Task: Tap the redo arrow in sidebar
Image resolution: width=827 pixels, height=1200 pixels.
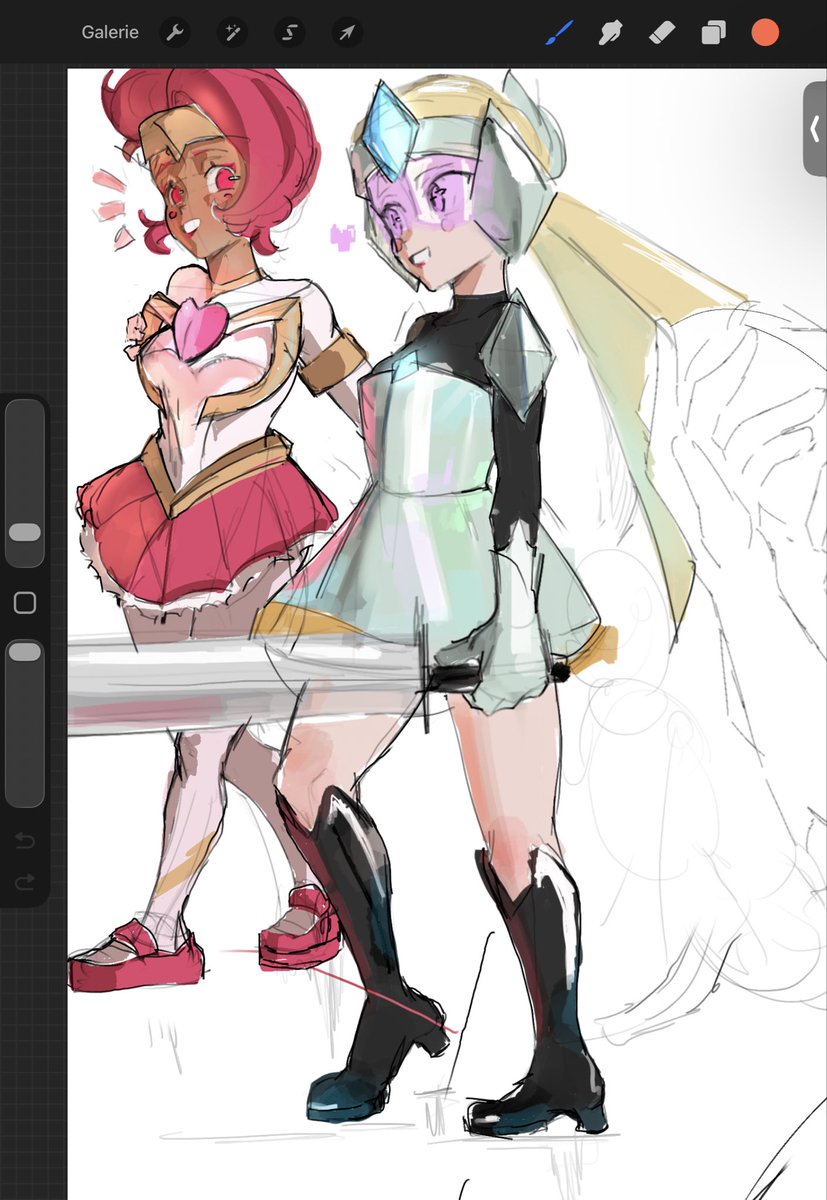Action: coord(25,882)
